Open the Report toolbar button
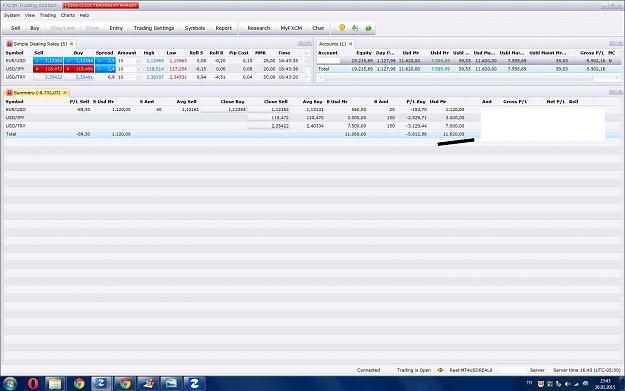 click(223, 28)
